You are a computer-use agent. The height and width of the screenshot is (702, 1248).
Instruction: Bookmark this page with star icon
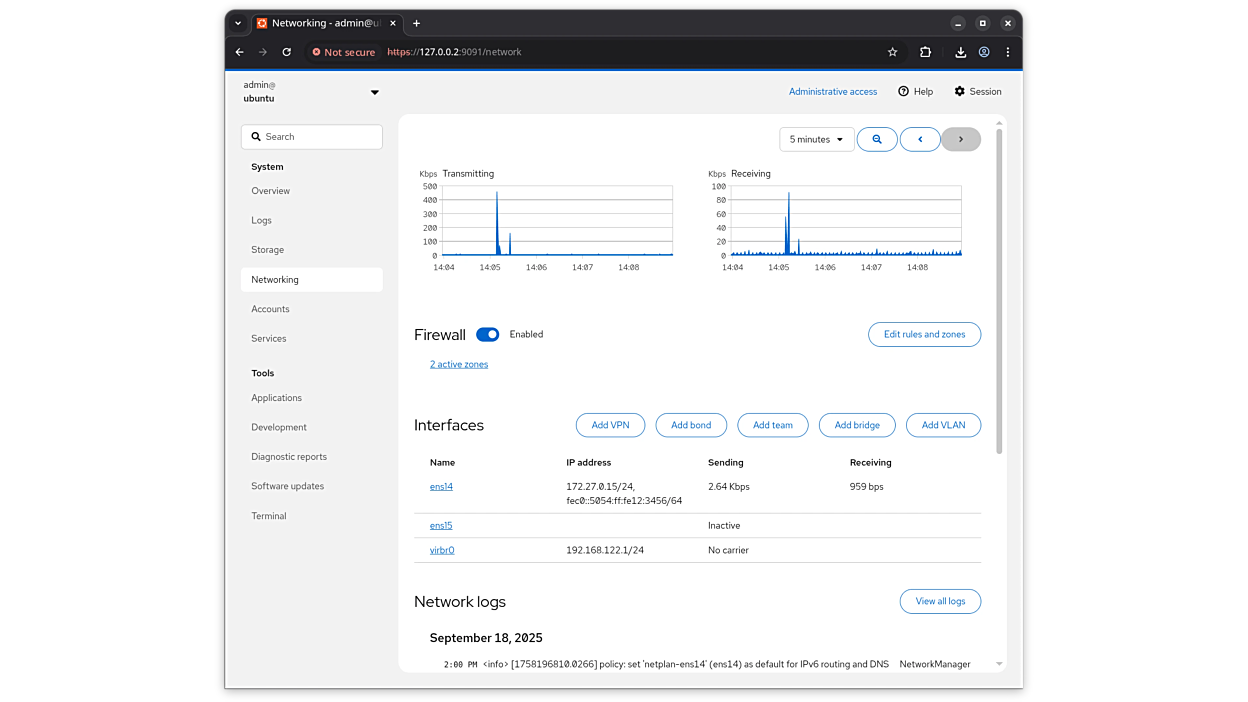[893, 52]
